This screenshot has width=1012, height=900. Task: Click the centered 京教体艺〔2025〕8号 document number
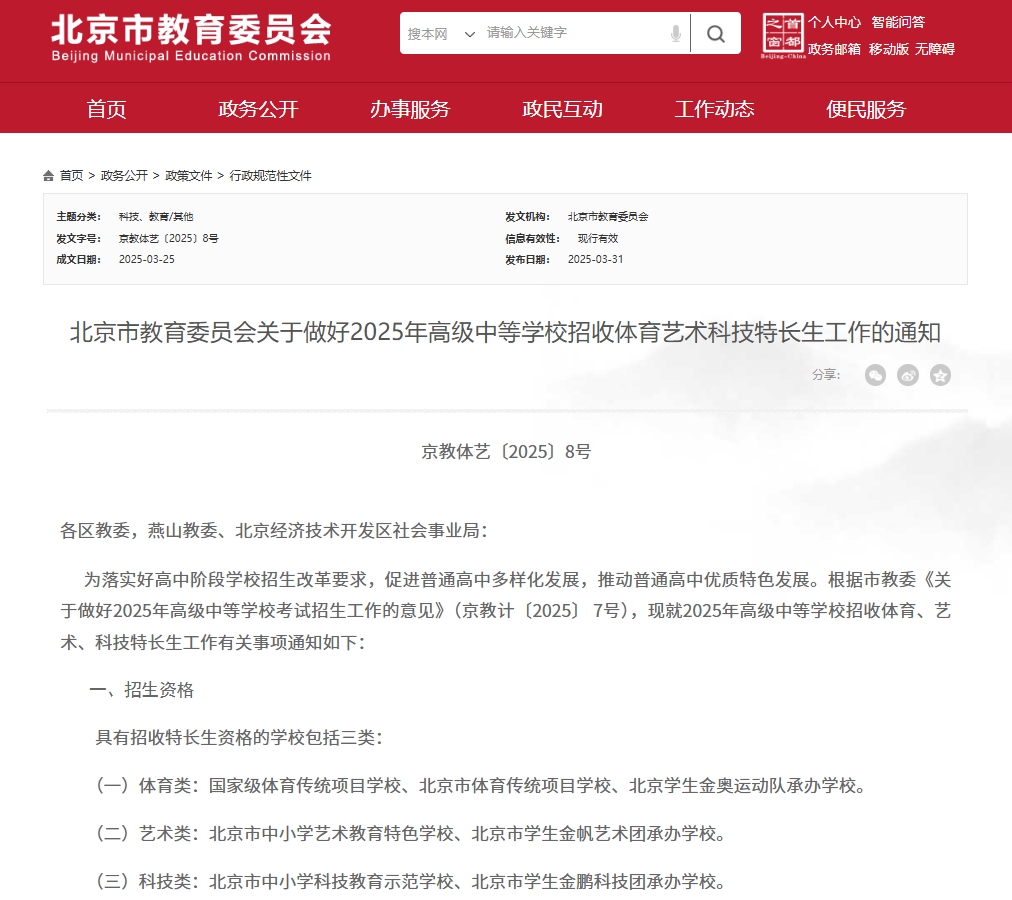pos(506,451)
